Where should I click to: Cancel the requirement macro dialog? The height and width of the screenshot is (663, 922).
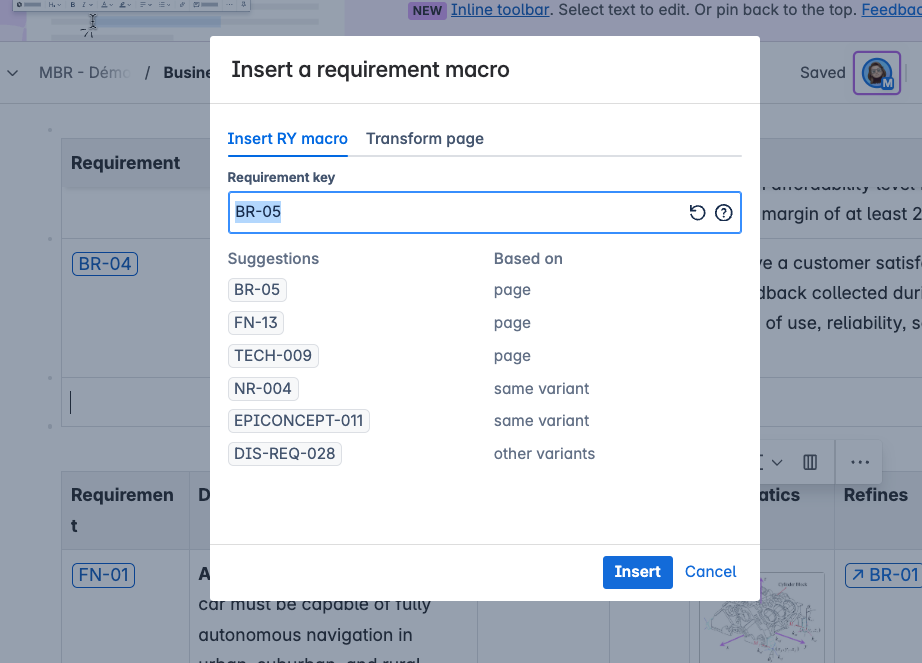pos(710,572)
